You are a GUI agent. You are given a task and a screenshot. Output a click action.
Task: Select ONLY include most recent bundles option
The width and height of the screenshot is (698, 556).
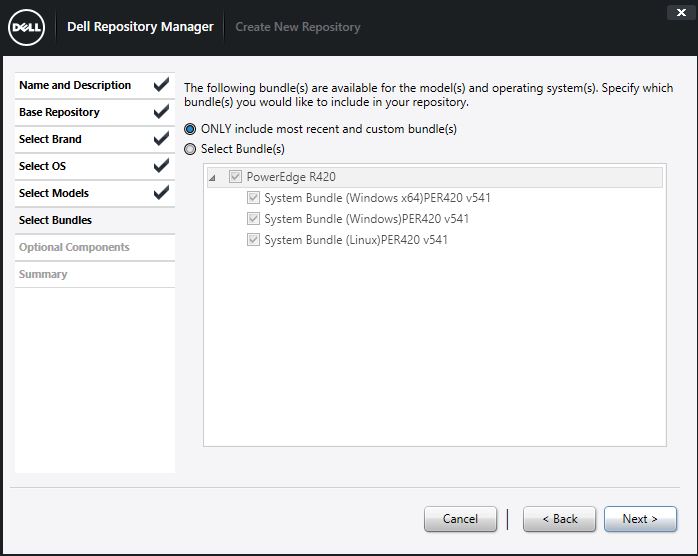click(x=190, y=129)
